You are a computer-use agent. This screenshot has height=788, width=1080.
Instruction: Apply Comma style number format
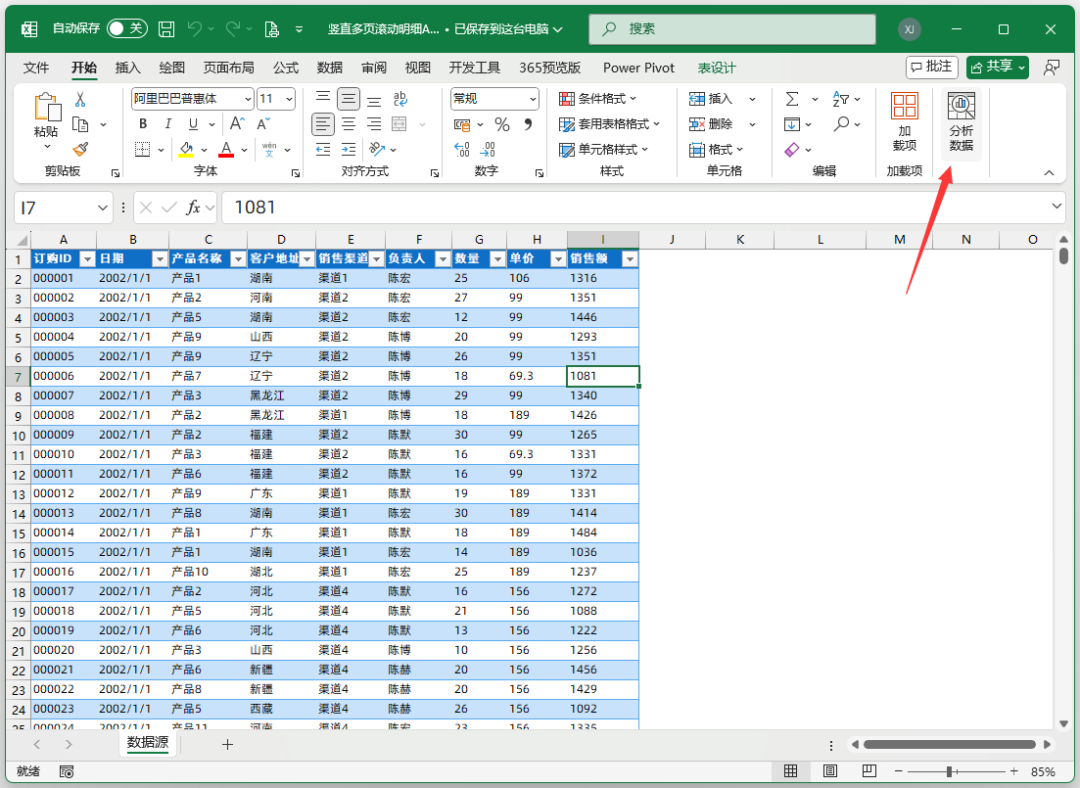pyautogui.click(x=528, y=124)
